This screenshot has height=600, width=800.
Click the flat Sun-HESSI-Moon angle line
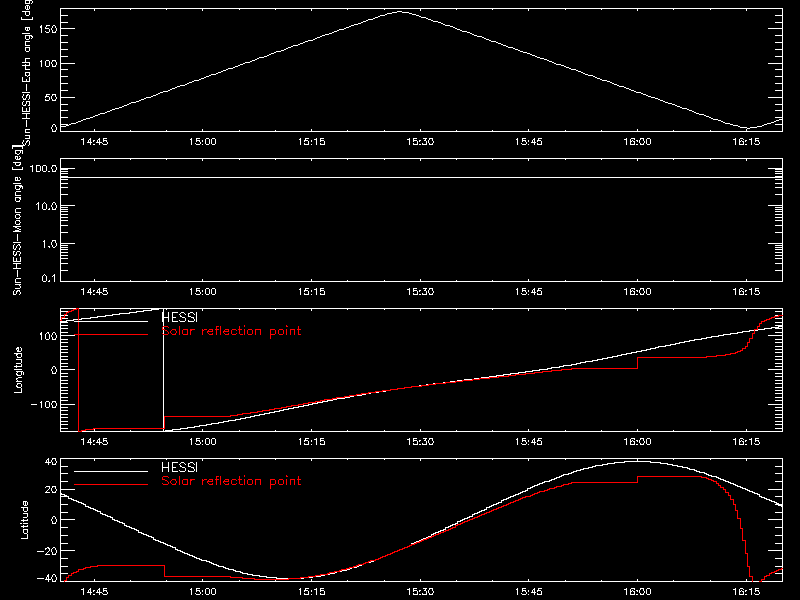421,178
